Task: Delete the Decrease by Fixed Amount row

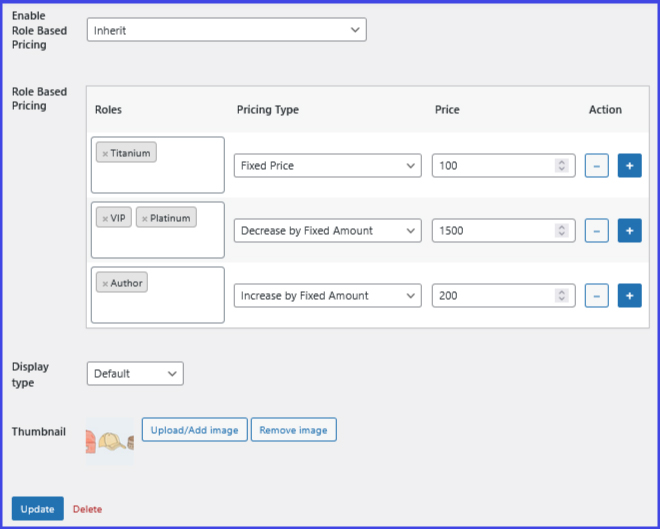Action: click(x=596, y=231)
